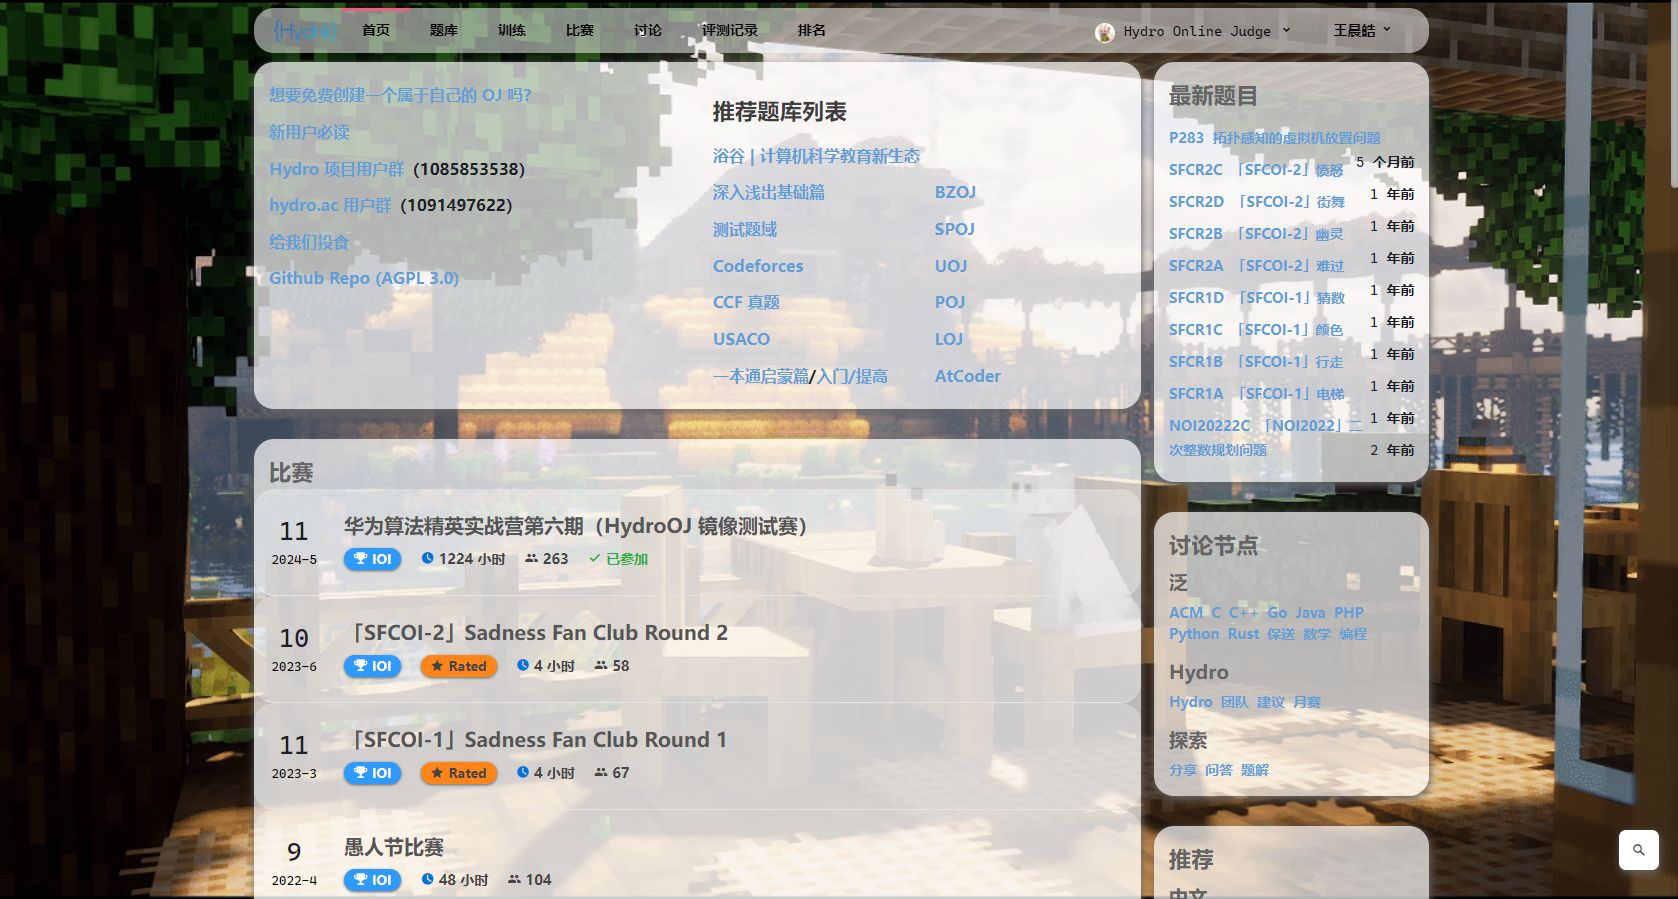Open problem P283 拓扑感知的虚拟机放置问题

1275,138
